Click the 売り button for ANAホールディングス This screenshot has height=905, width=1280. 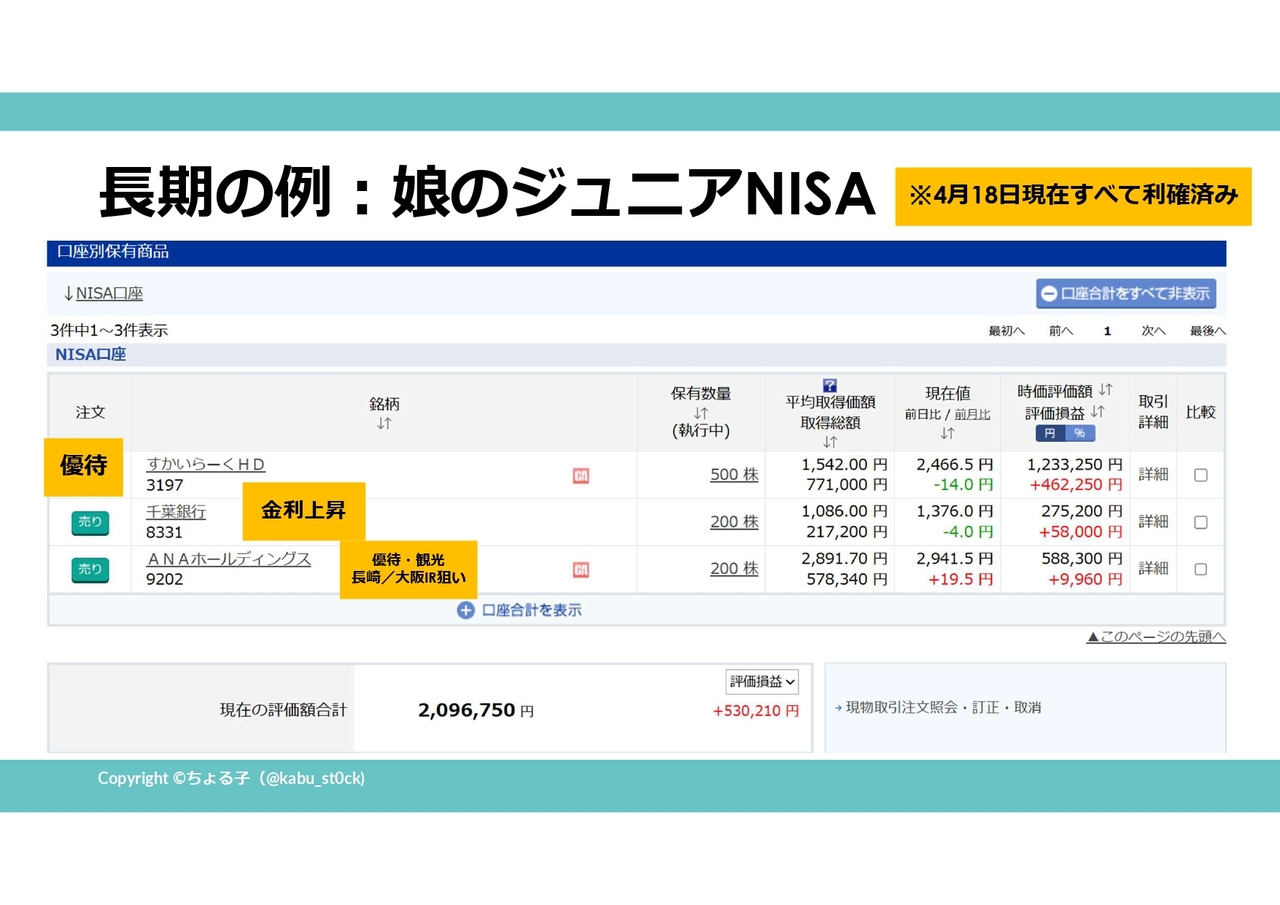click(90, 570)
